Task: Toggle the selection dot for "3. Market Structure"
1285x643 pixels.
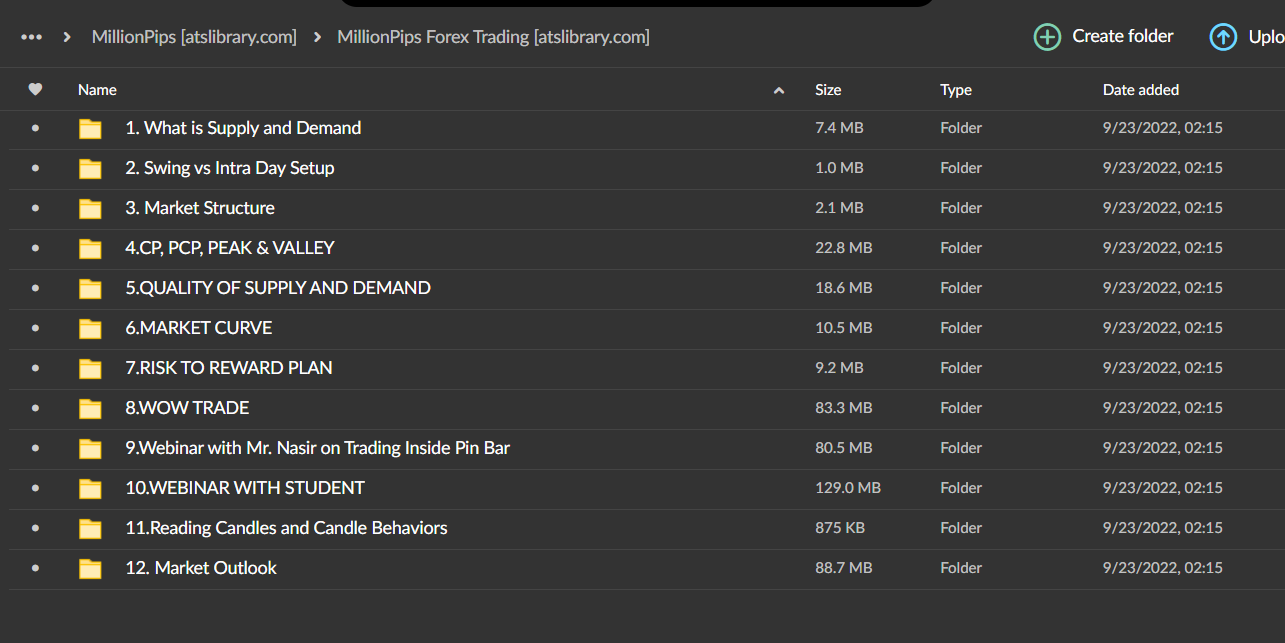Action: [35, 208]
